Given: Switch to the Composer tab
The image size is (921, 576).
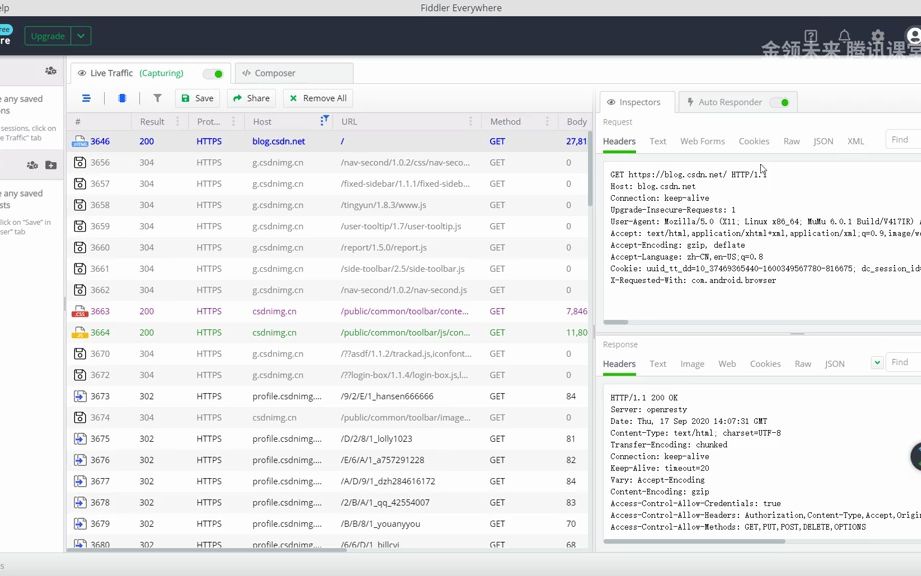Looking at the screenshot, I should (x=294, y=73).
